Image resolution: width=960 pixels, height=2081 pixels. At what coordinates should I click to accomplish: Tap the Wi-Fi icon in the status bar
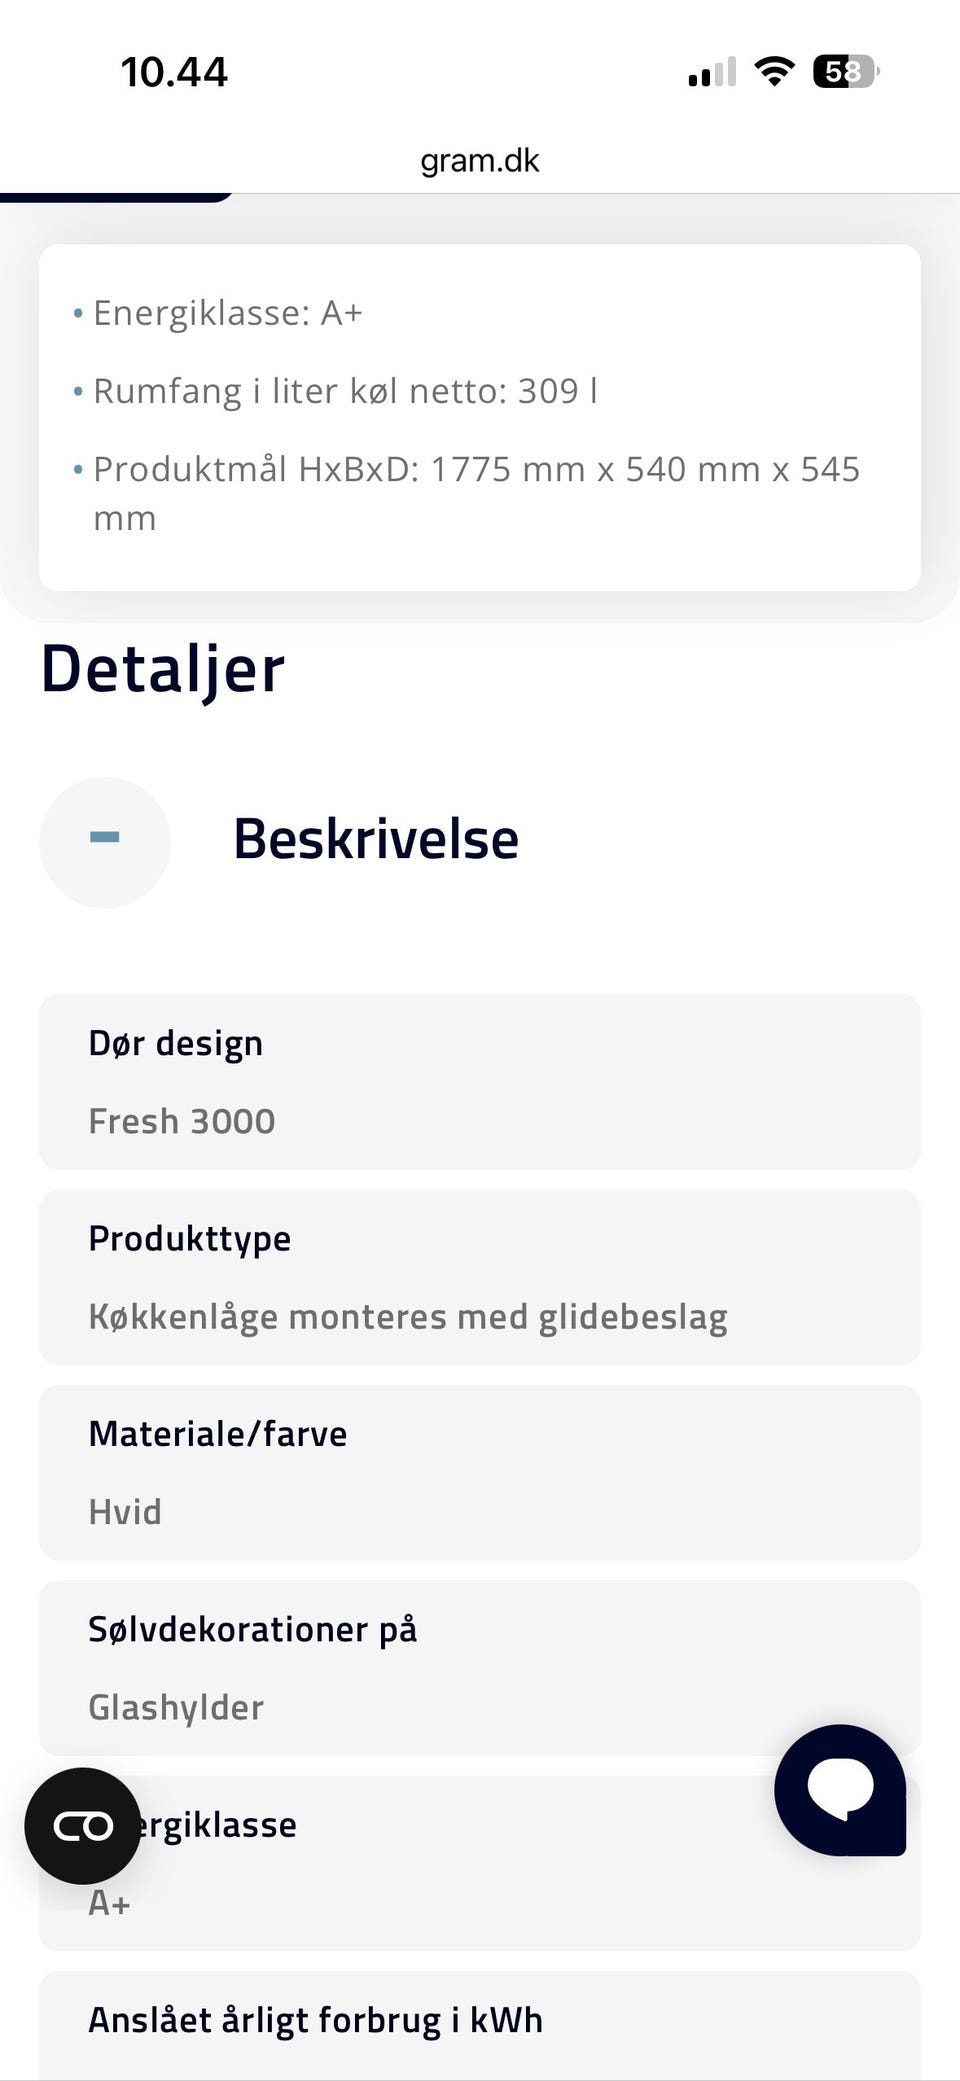[772, 70]
